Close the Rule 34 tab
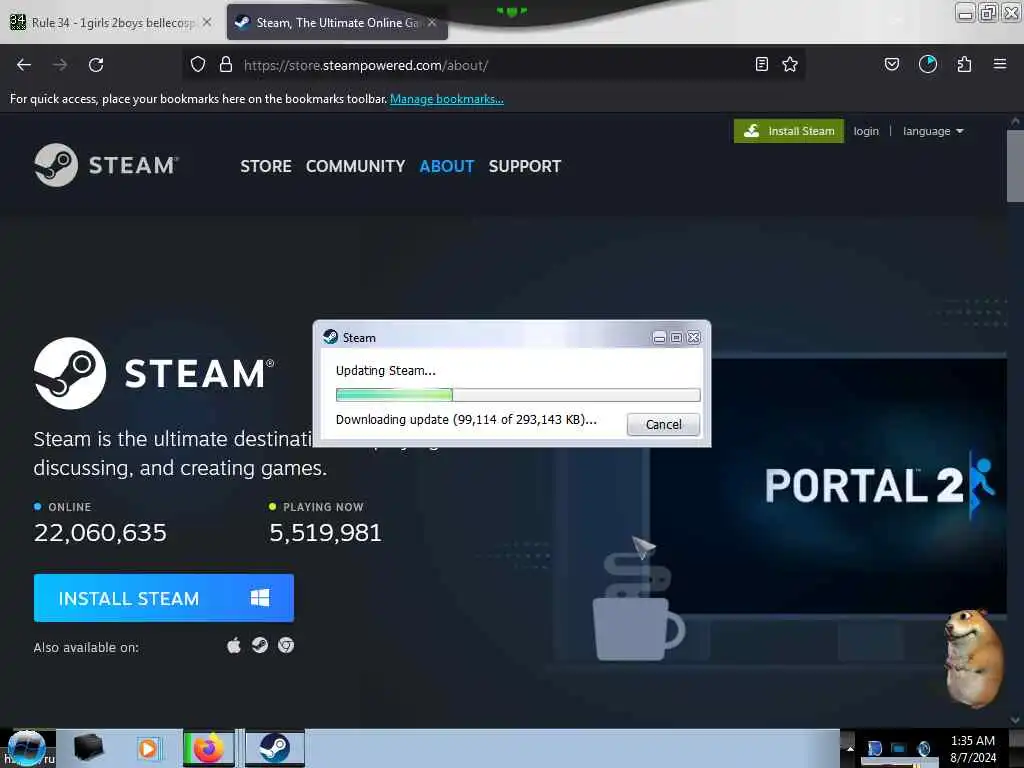The height and width of the screenshot is (768, 1024). (207, 22)
